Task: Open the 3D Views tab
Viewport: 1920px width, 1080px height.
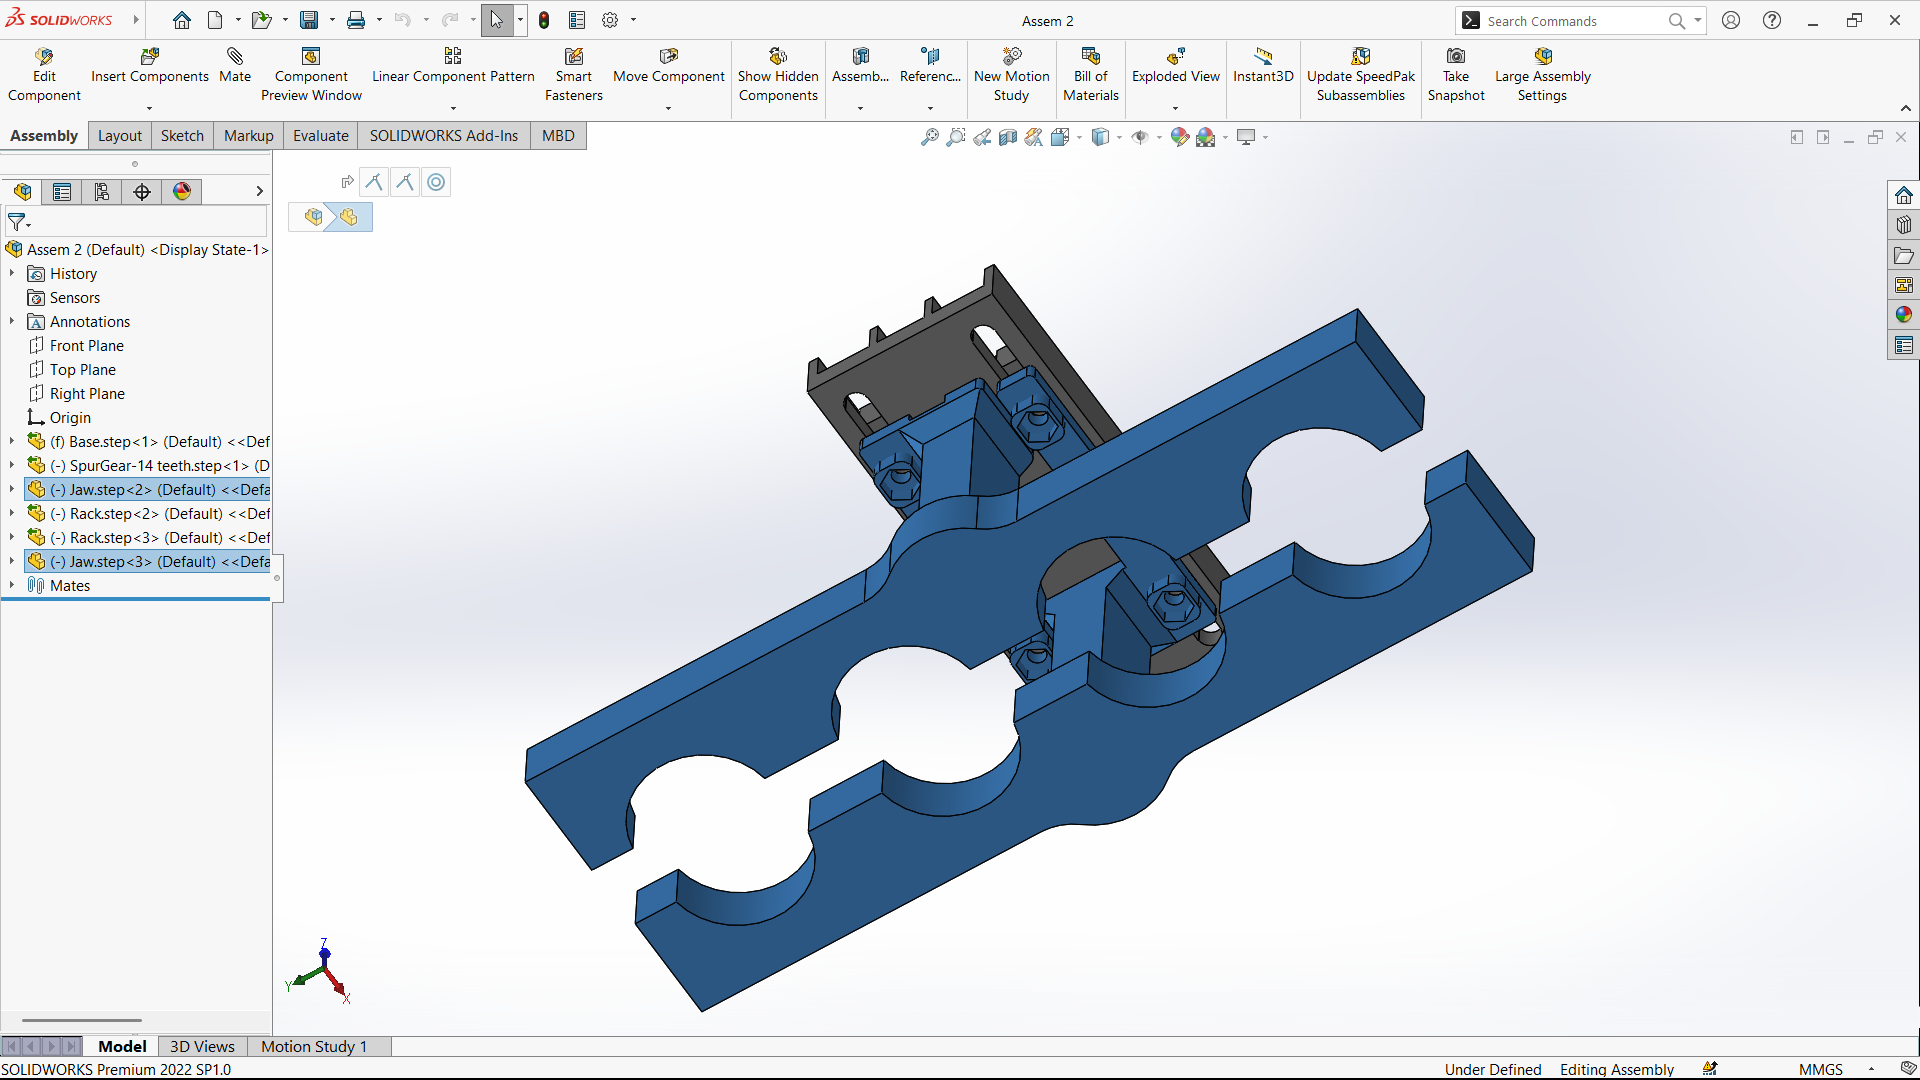Action: (202, 1047)
